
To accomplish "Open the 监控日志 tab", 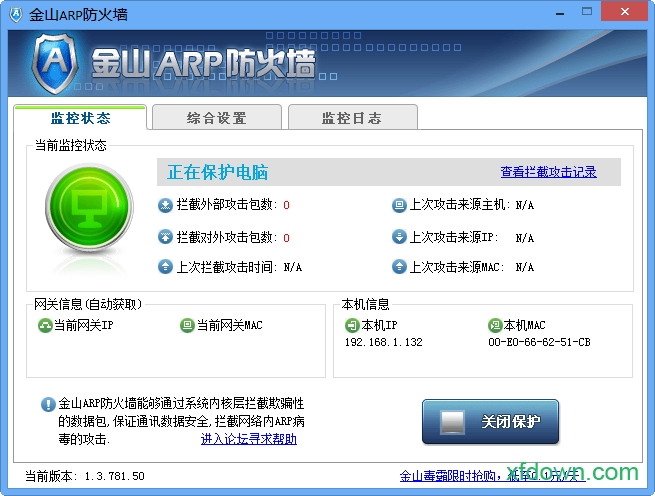I will click(352, 118).
